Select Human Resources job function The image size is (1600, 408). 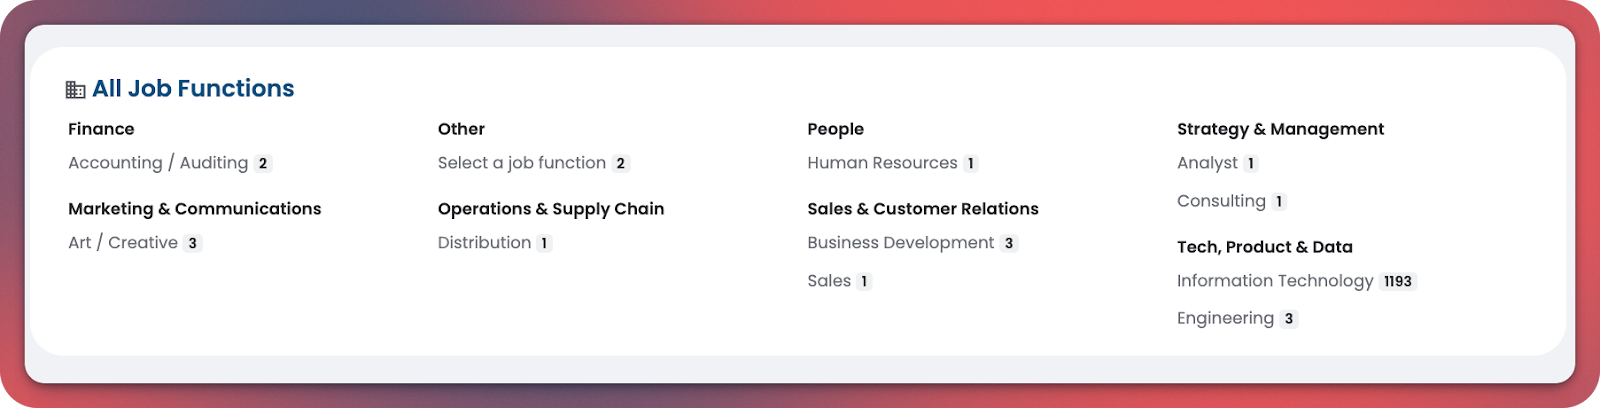(x=882, y=163)
